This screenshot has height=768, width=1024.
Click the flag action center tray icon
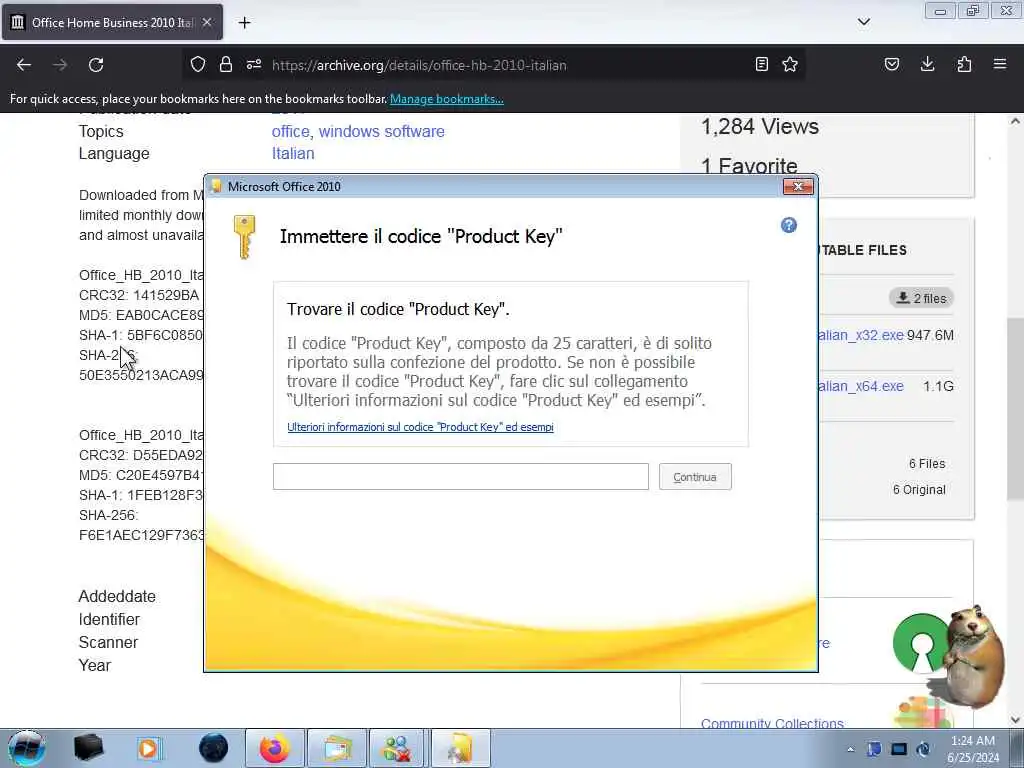point(874,749)
